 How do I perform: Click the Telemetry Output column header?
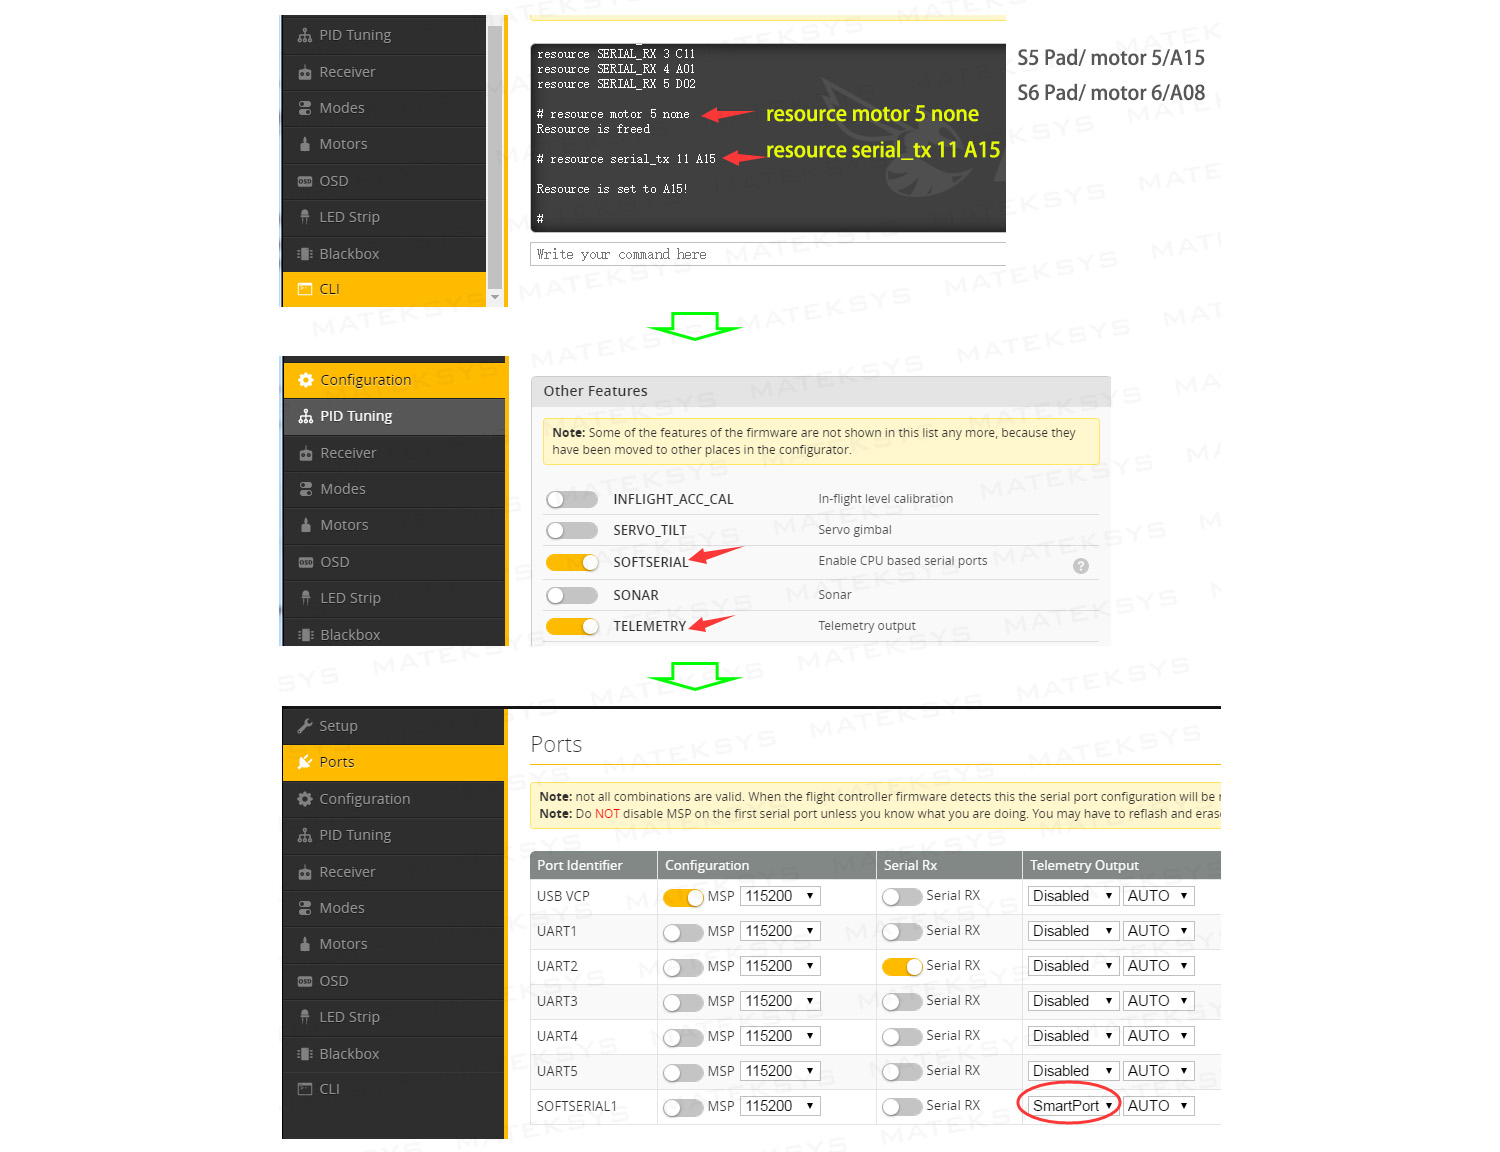point(1121,865)
